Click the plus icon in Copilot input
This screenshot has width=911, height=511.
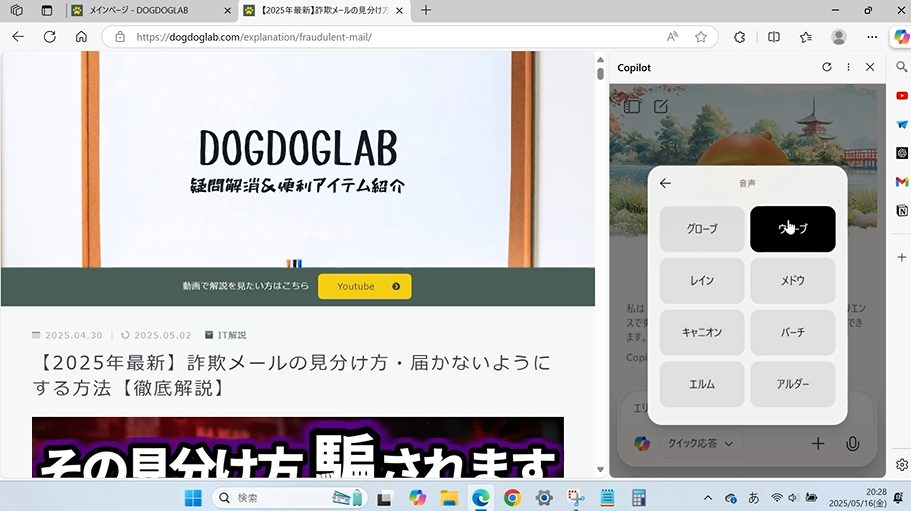[818, 443]
